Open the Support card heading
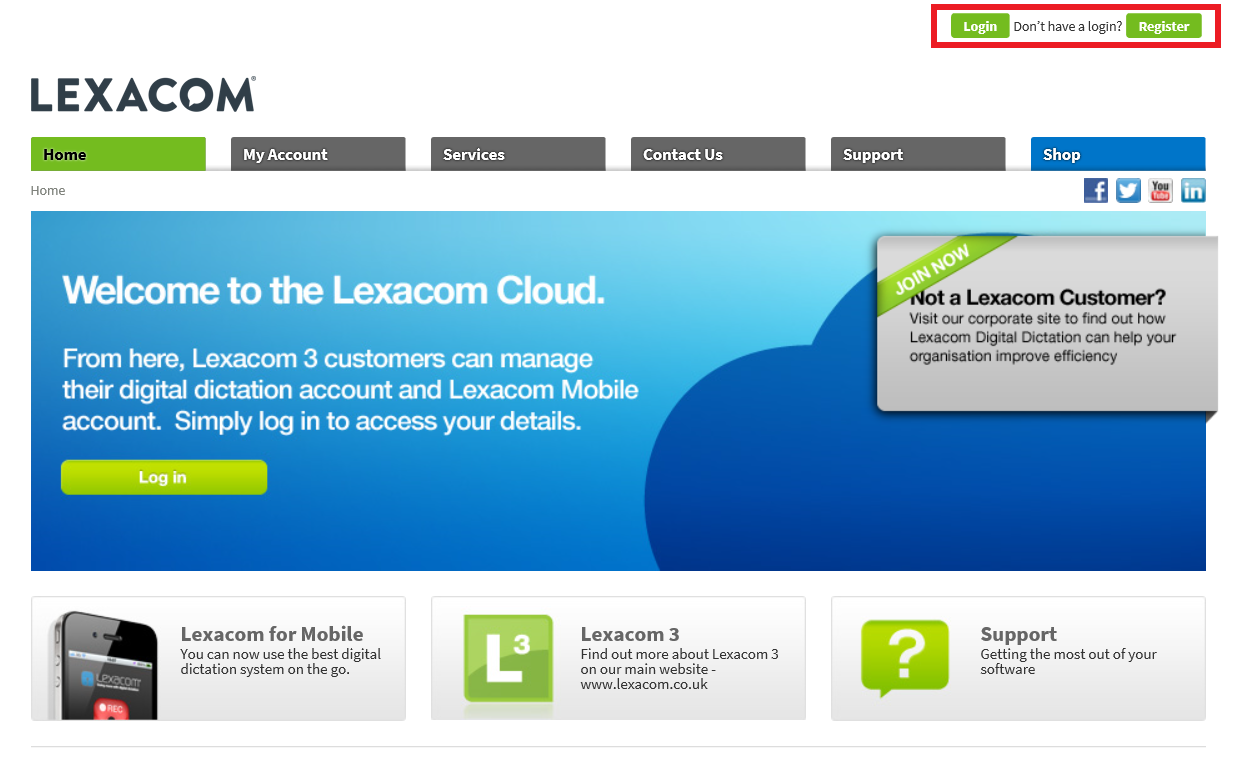This screenshot has width=1236, height=772. pos(1019,634)
